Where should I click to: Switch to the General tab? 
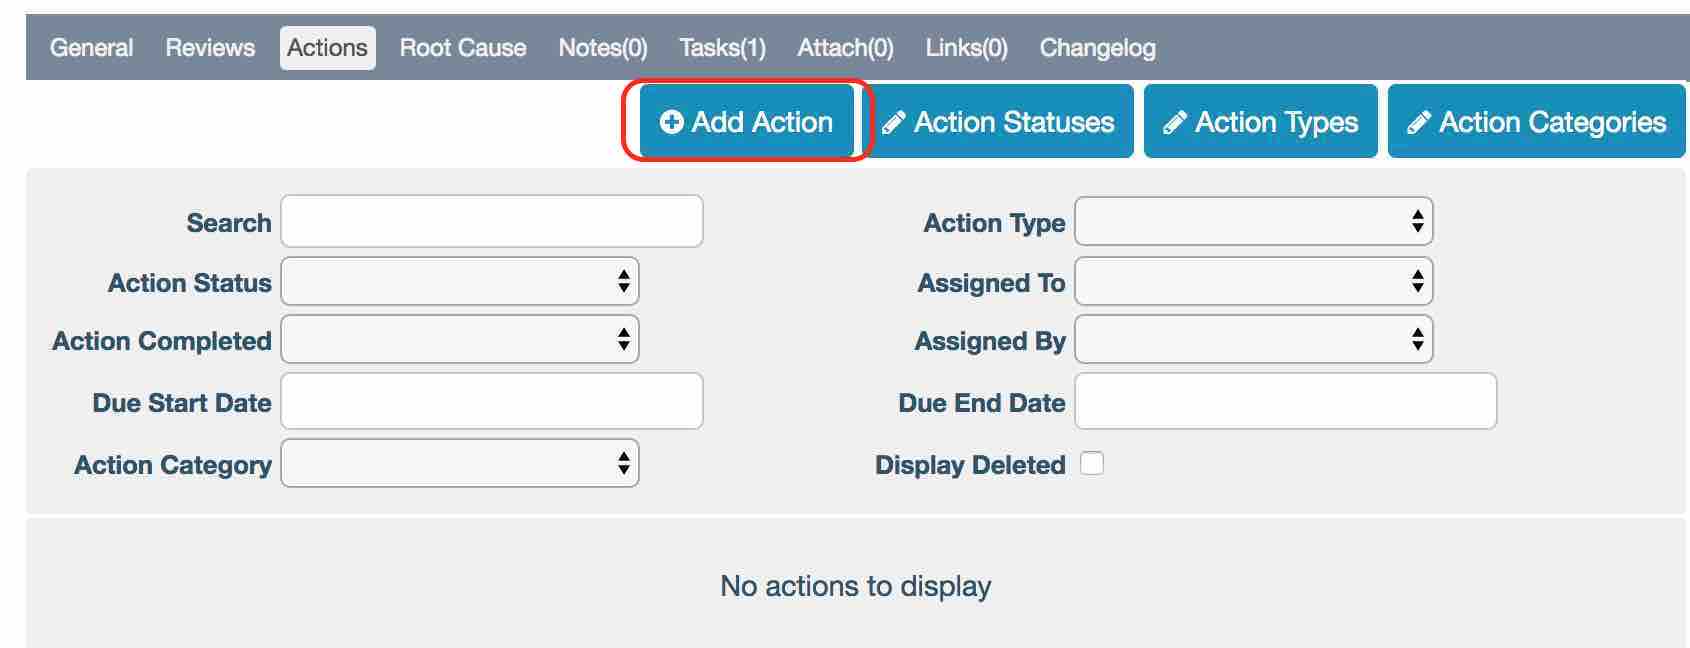[91, 48]
